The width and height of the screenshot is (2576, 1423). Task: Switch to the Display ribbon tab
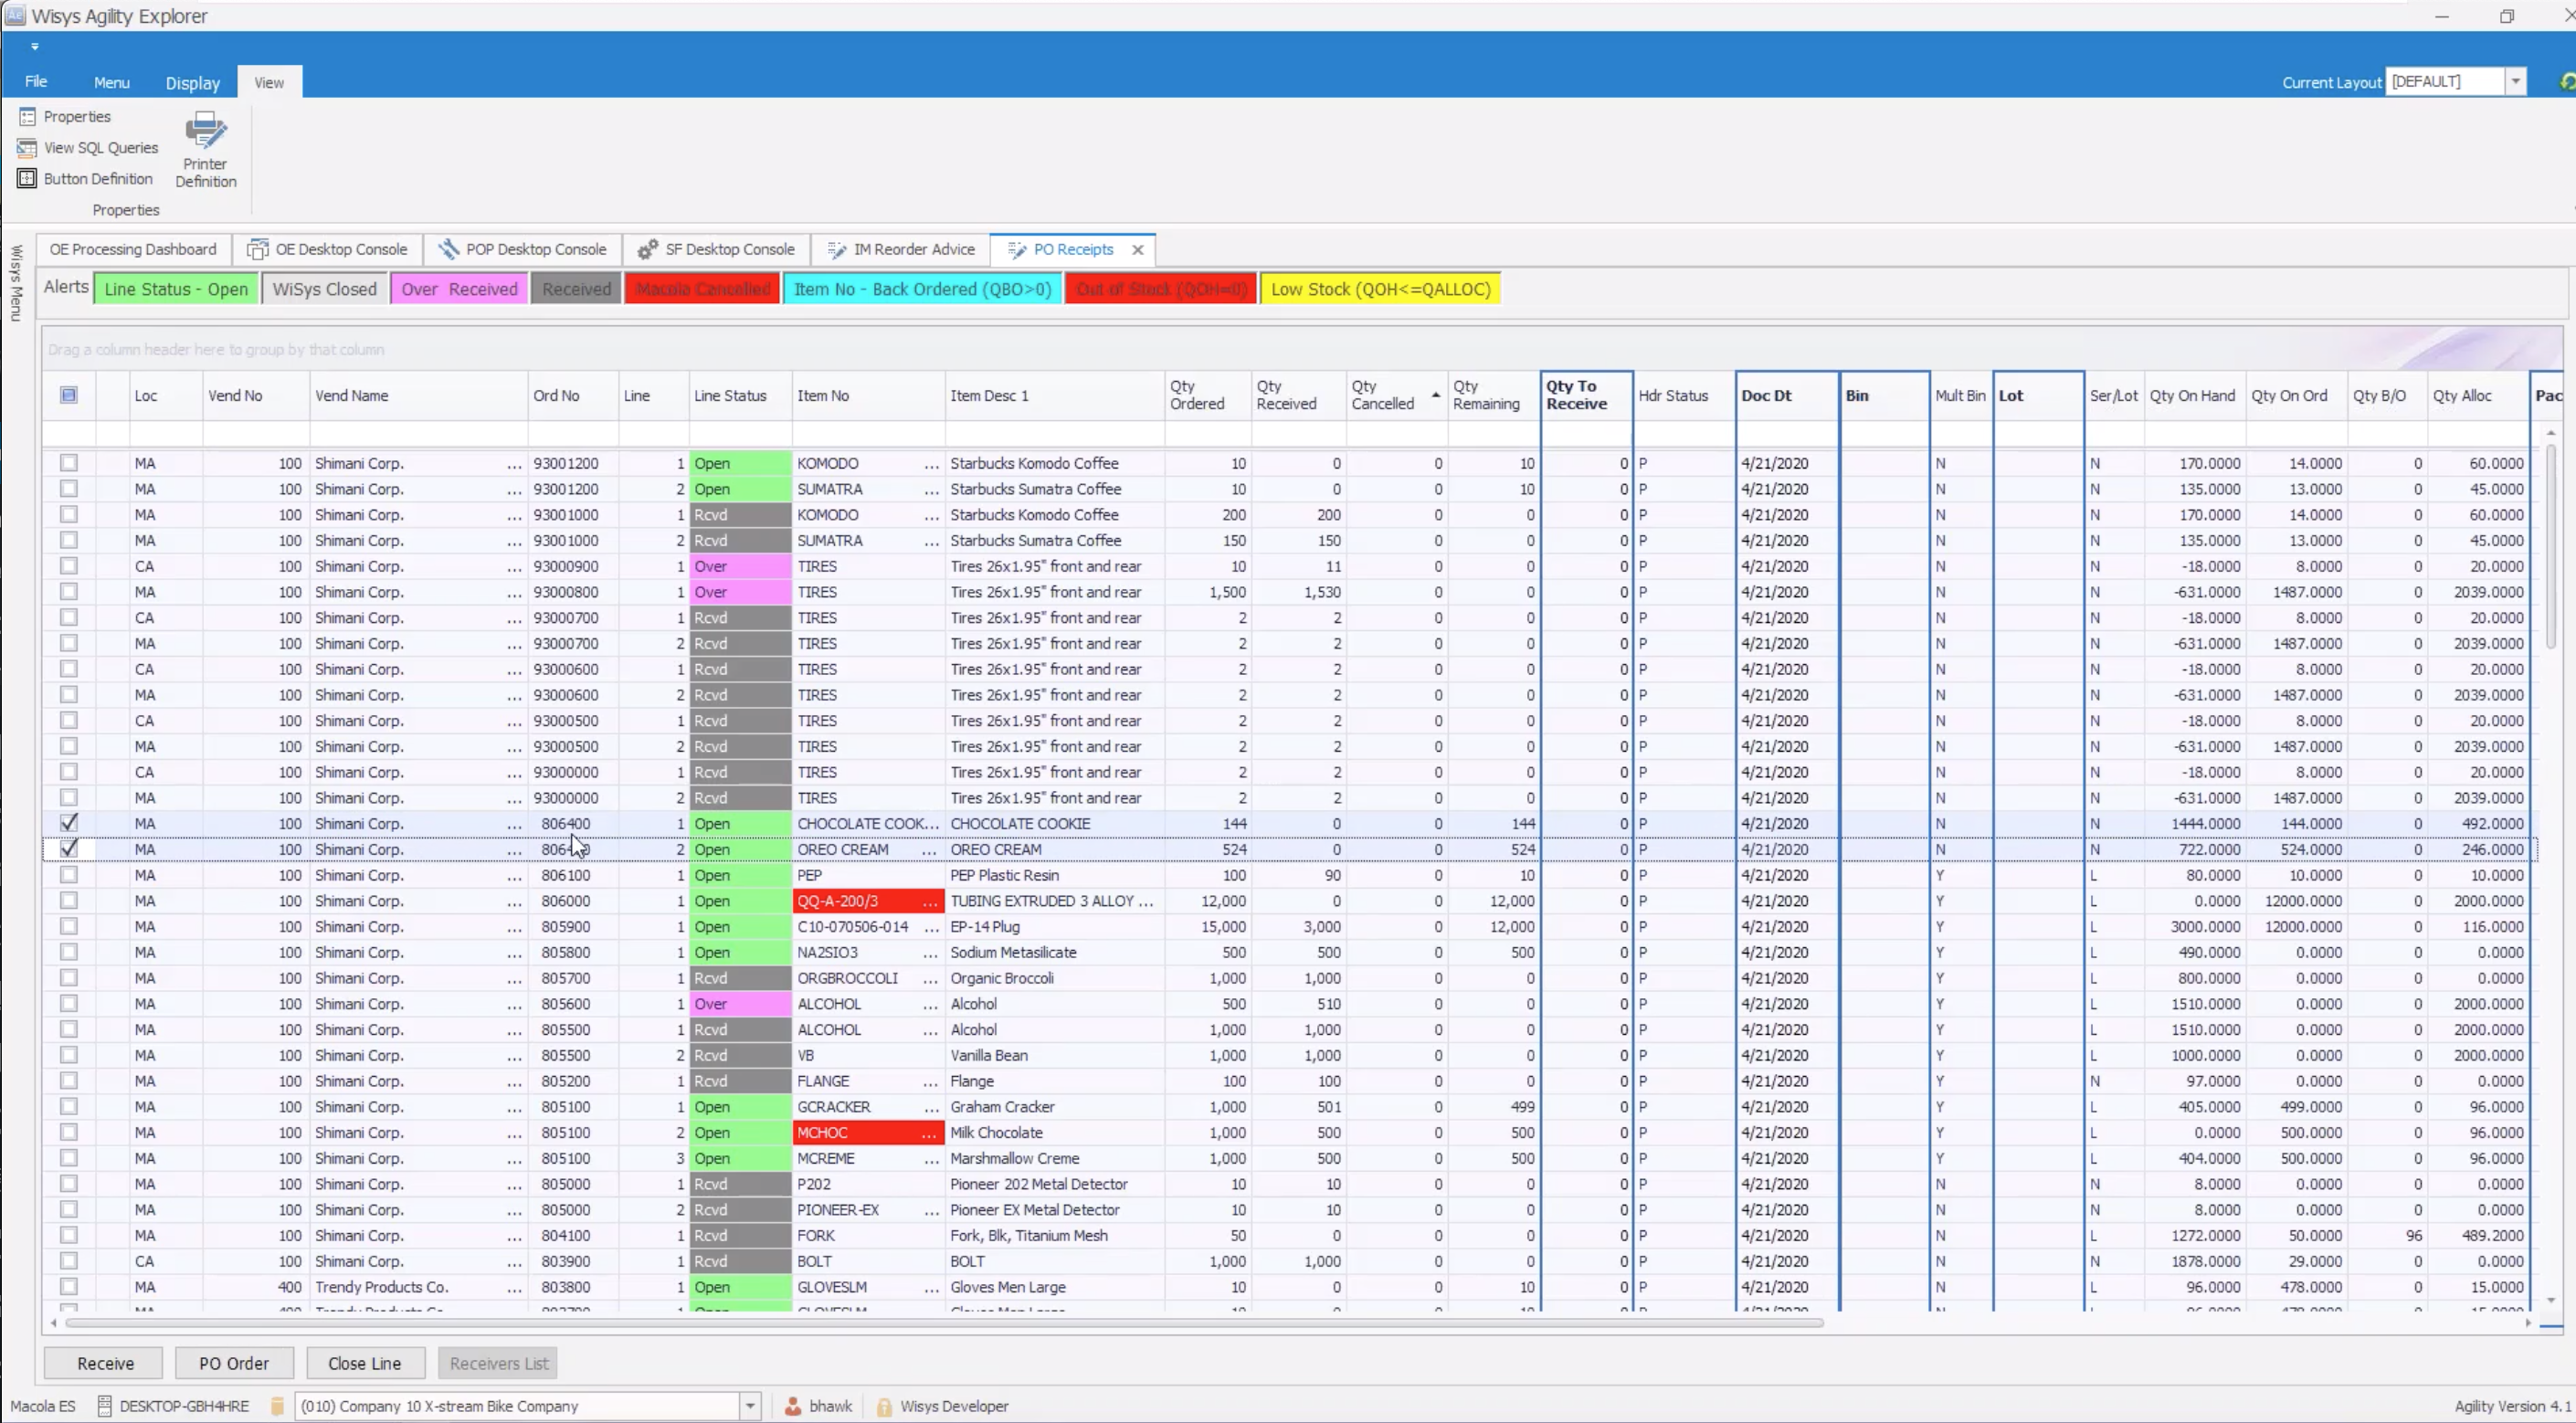(192, 83)
